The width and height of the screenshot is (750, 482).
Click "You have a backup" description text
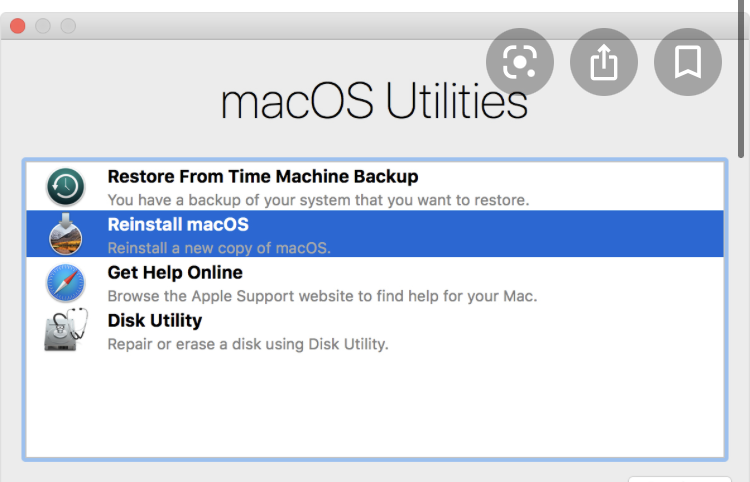318,200
